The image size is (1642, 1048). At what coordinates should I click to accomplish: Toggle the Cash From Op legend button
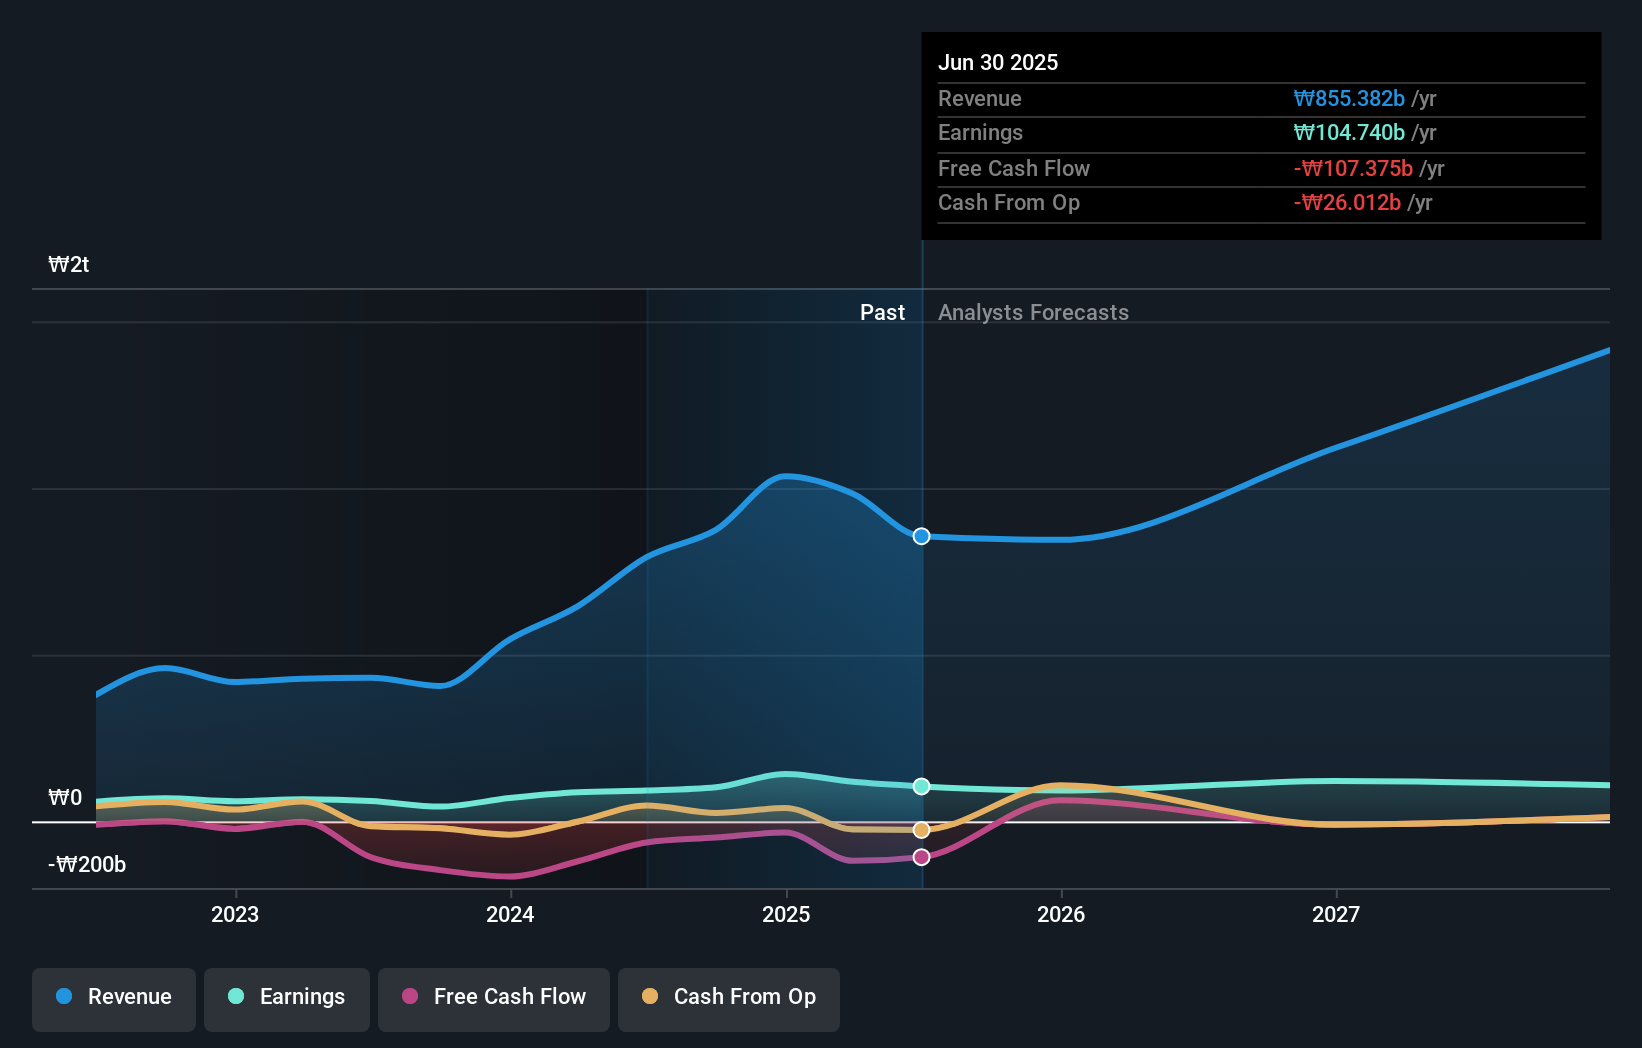[729, 999]
